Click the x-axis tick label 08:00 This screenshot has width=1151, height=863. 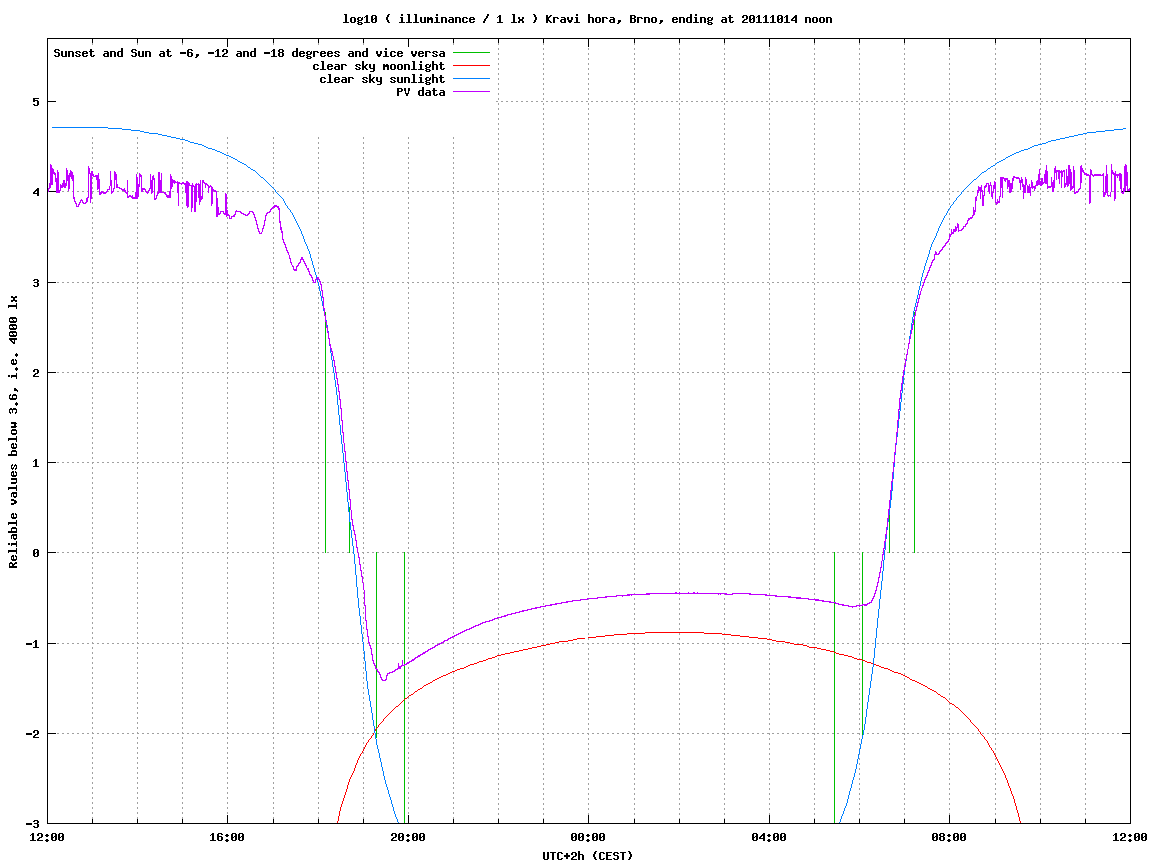(950, 837)
